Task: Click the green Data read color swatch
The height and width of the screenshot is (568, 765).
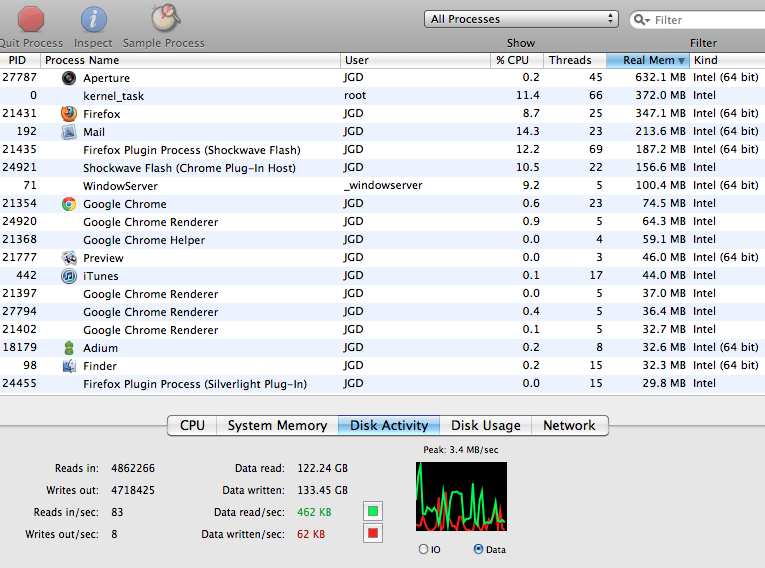Action: 373,511
